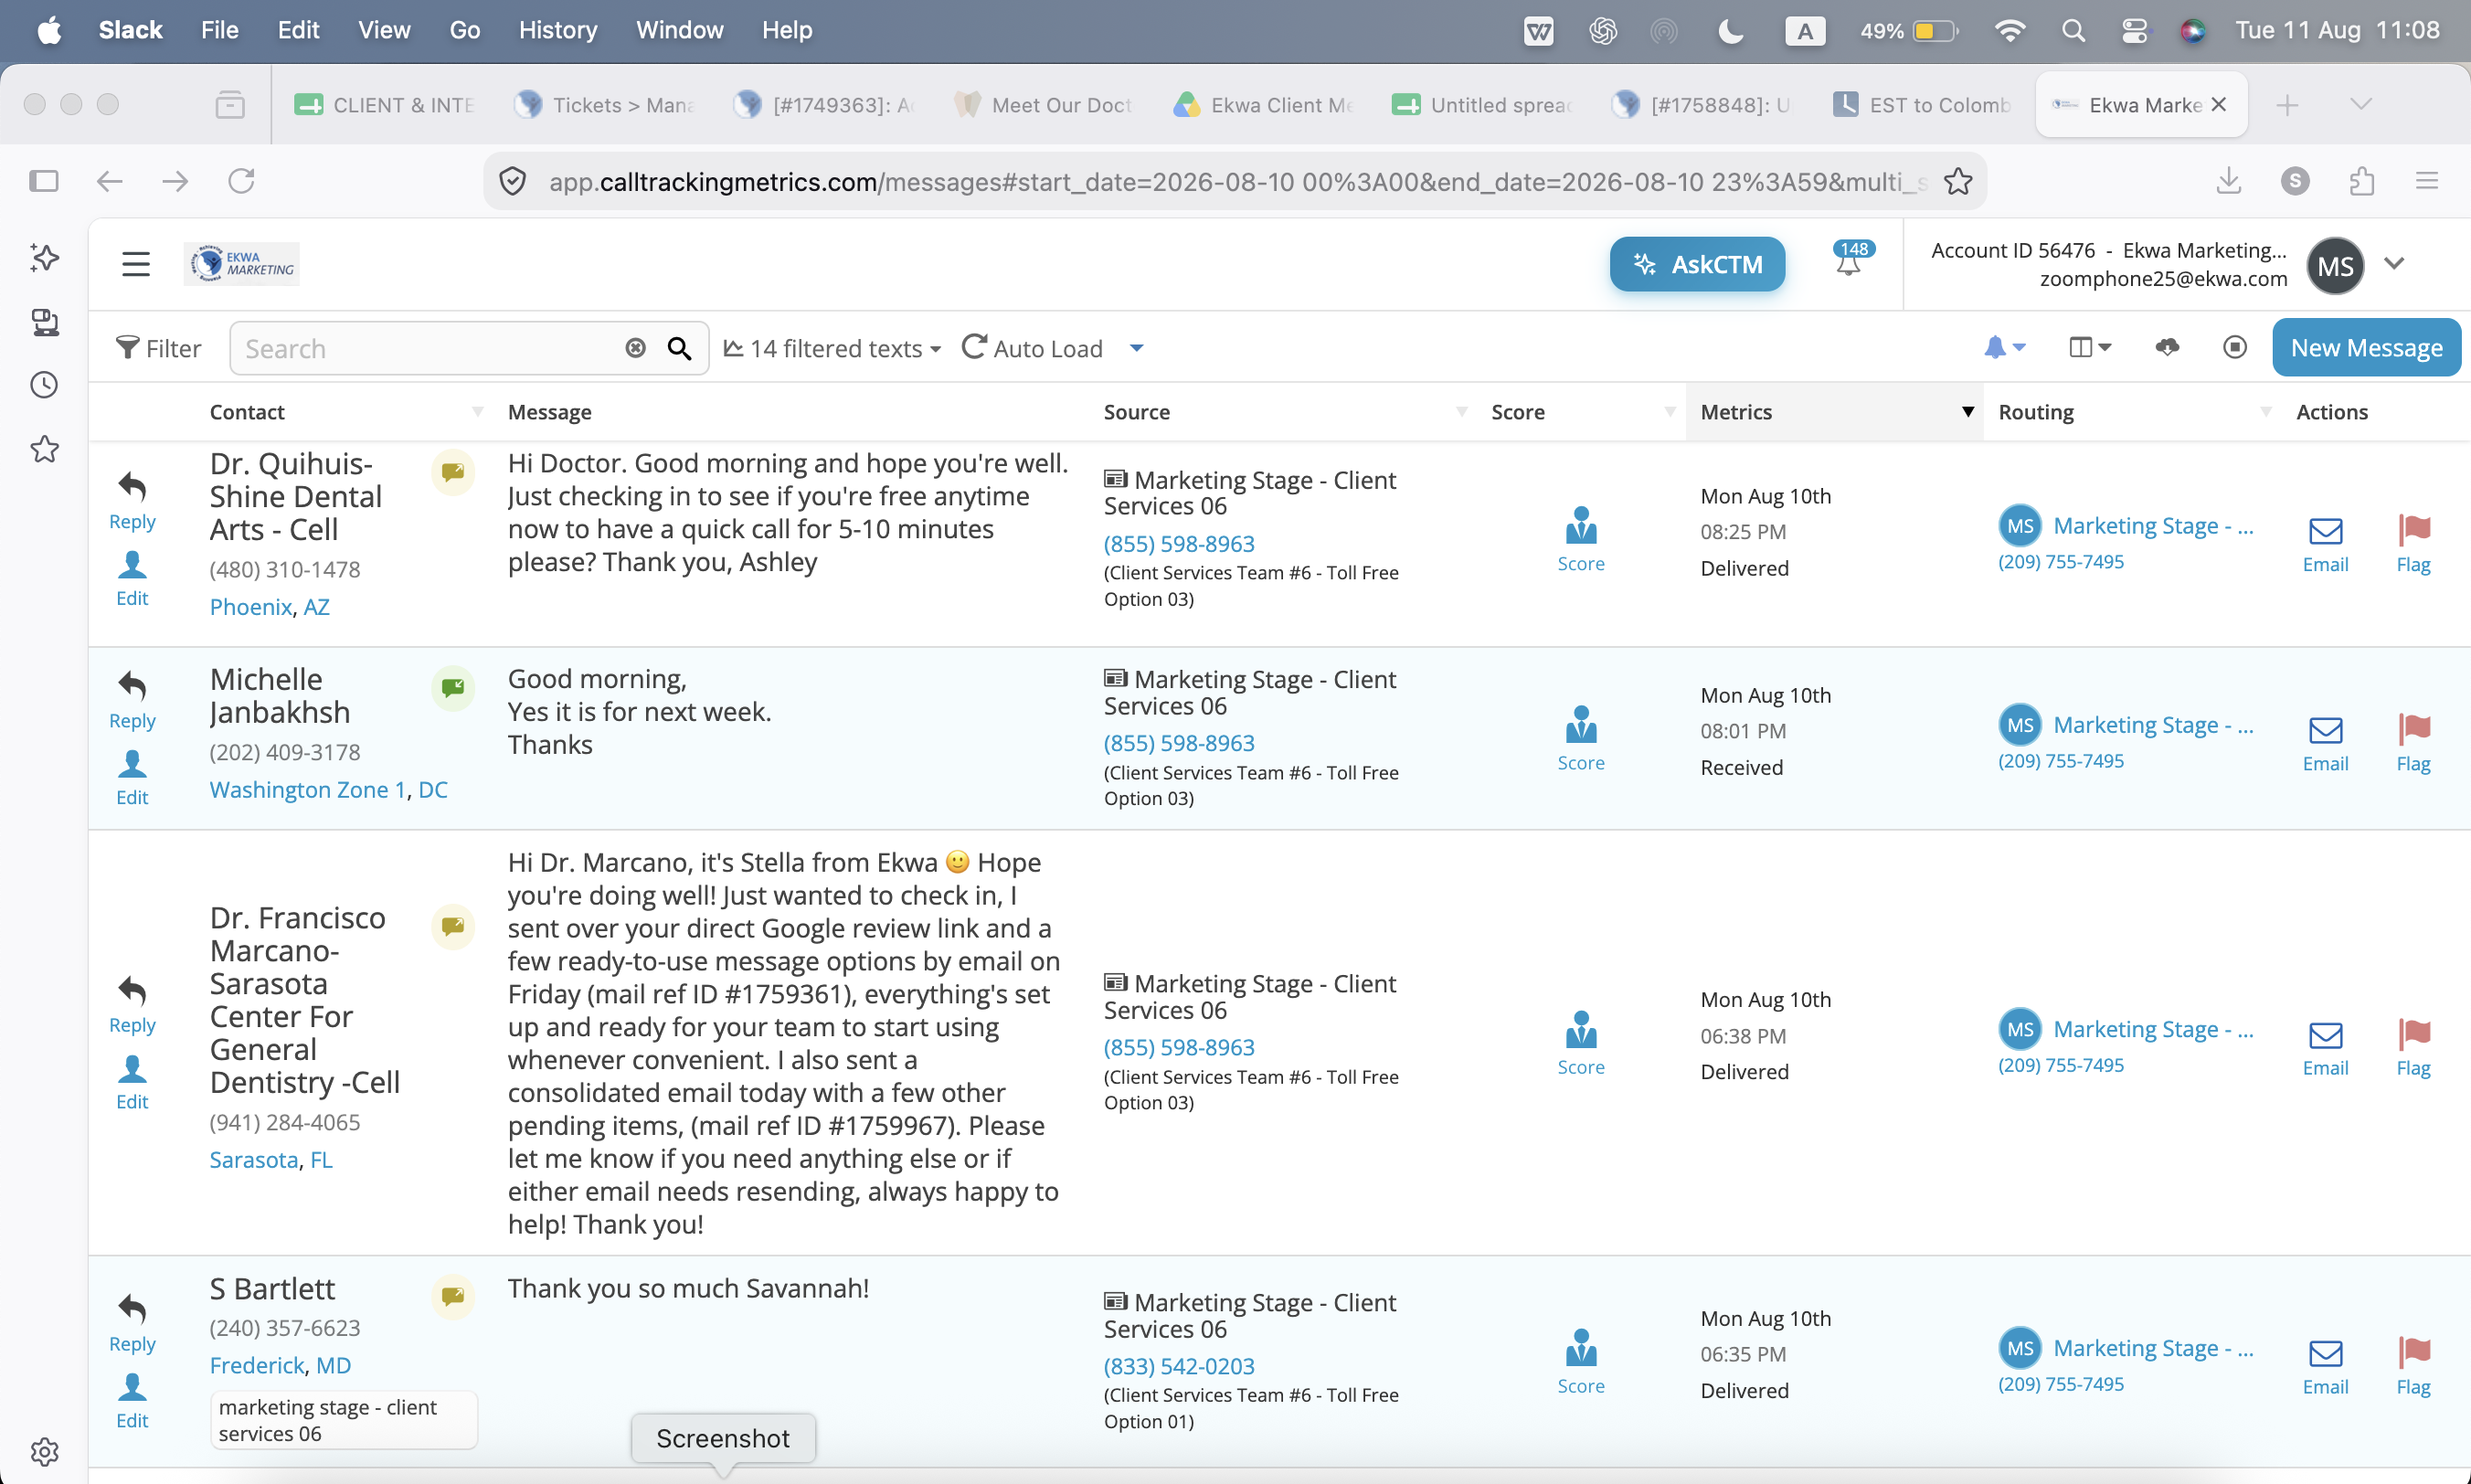Reply to Michelle Janbakhsh
The width and height of the screenshot is (2471, 1484).
point(132,700)
